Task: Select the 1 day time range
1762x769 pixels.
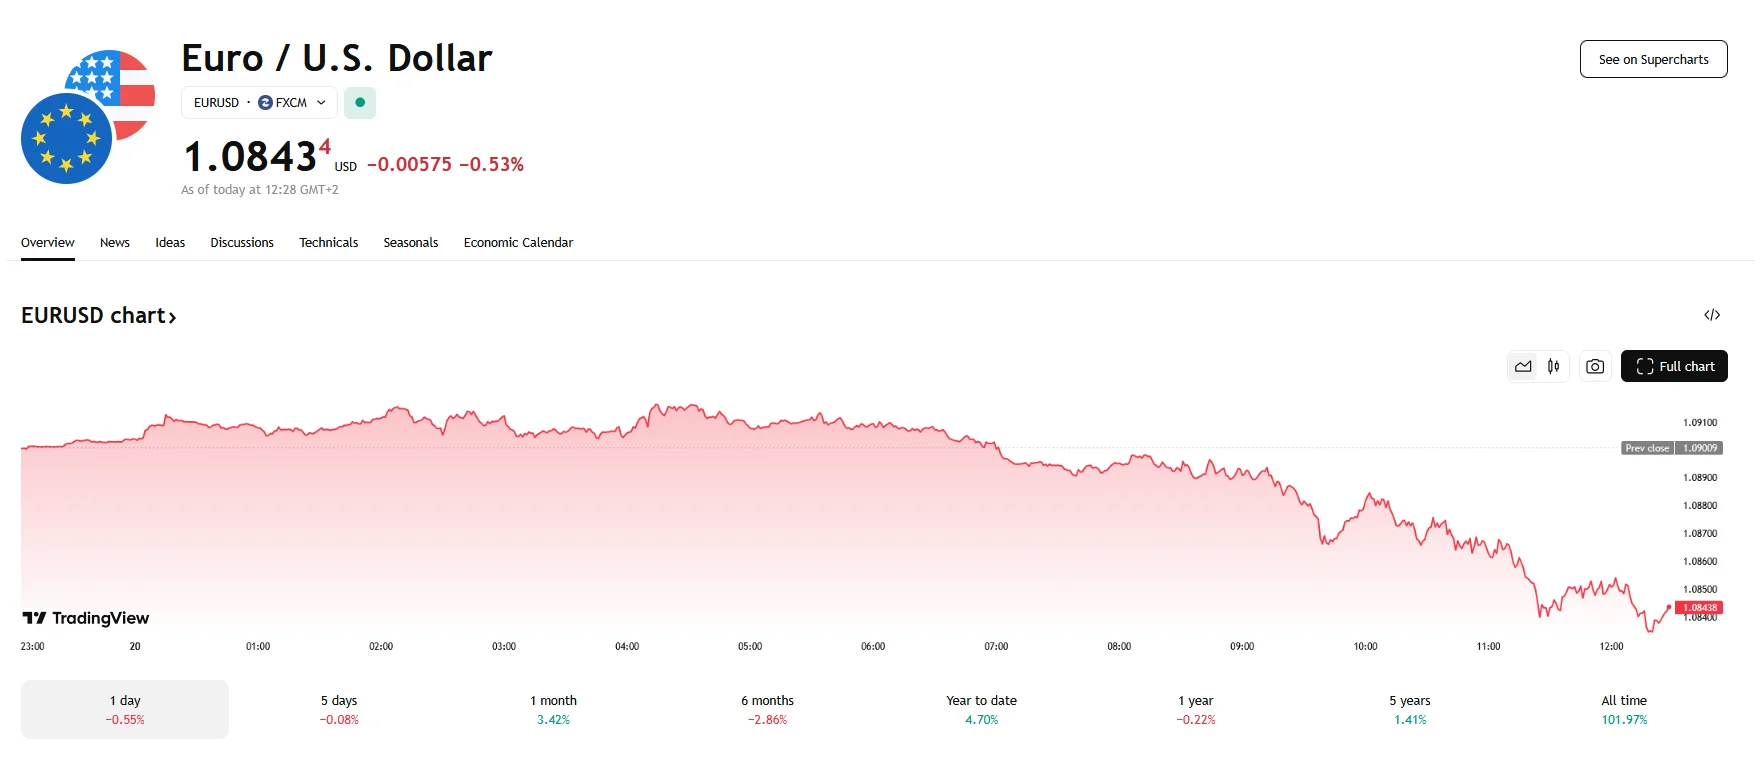Action: 125,709
